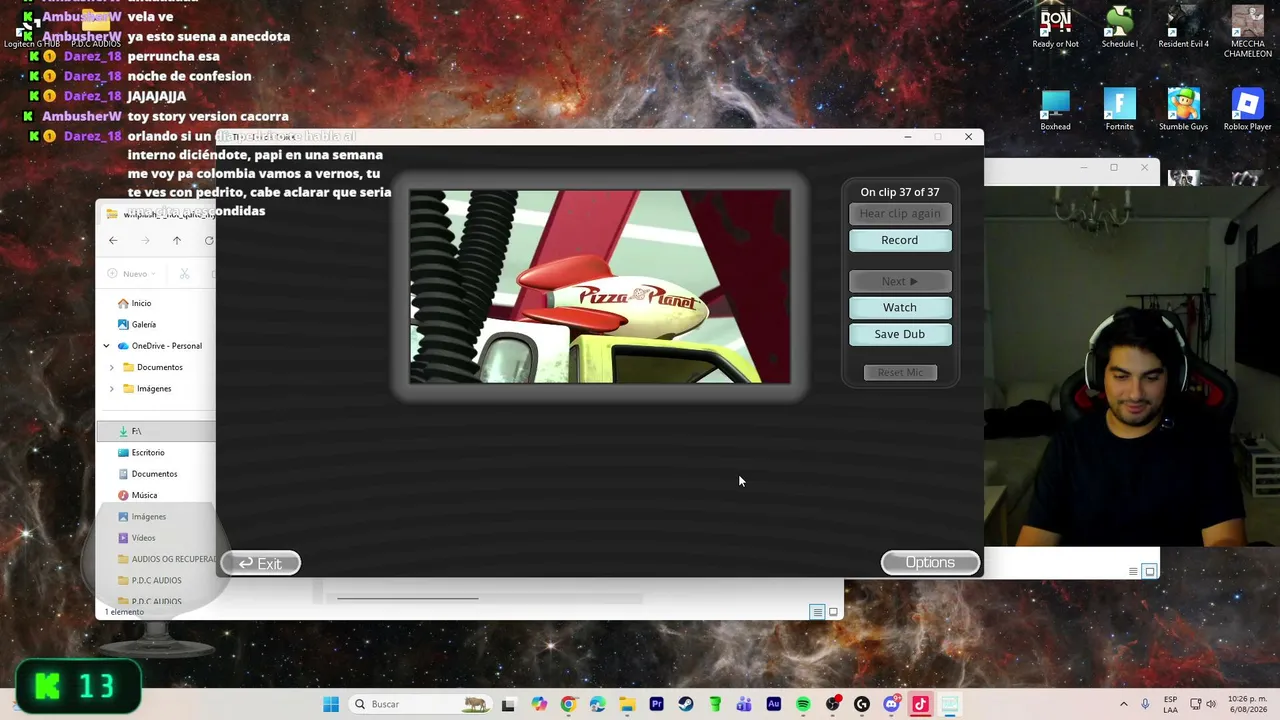Viewport: 1280px width, 720px height.
Task: Open Microsoft Edge from the taskbar
Action: tap(597, 704)
